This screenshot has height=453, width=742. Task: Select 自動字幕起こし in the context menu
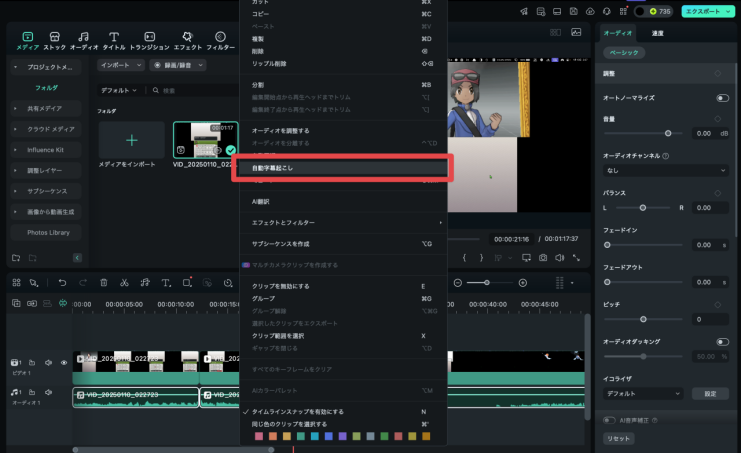coord(343,168)
